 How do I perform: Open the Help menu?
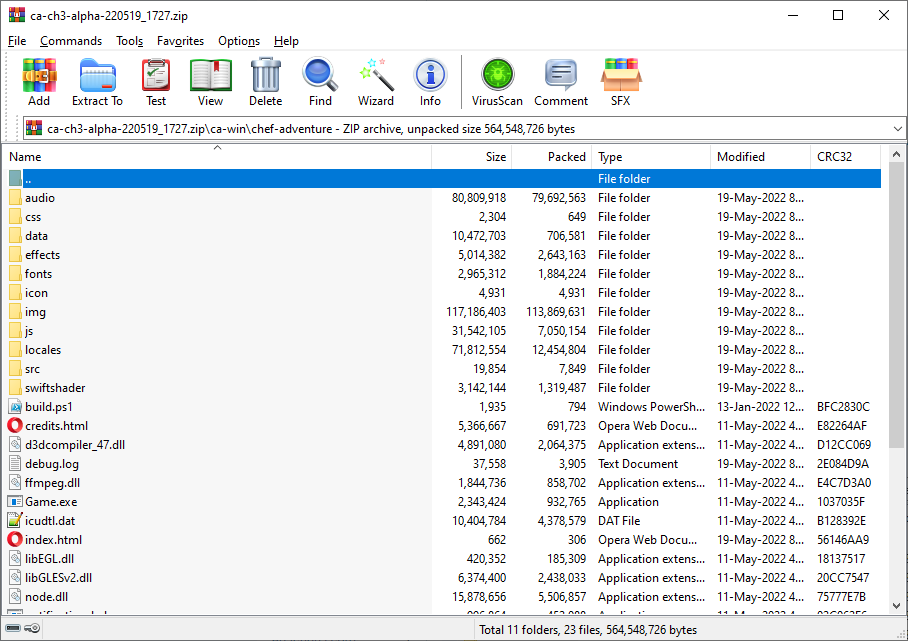click(x=286, y=41)
